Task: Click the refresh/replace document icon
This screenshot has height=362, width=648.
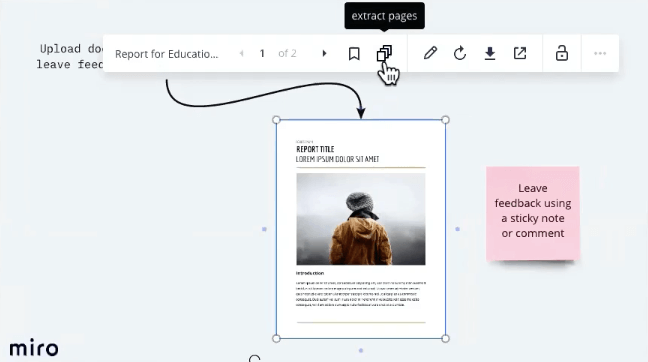Action: [x=460, y=53]
